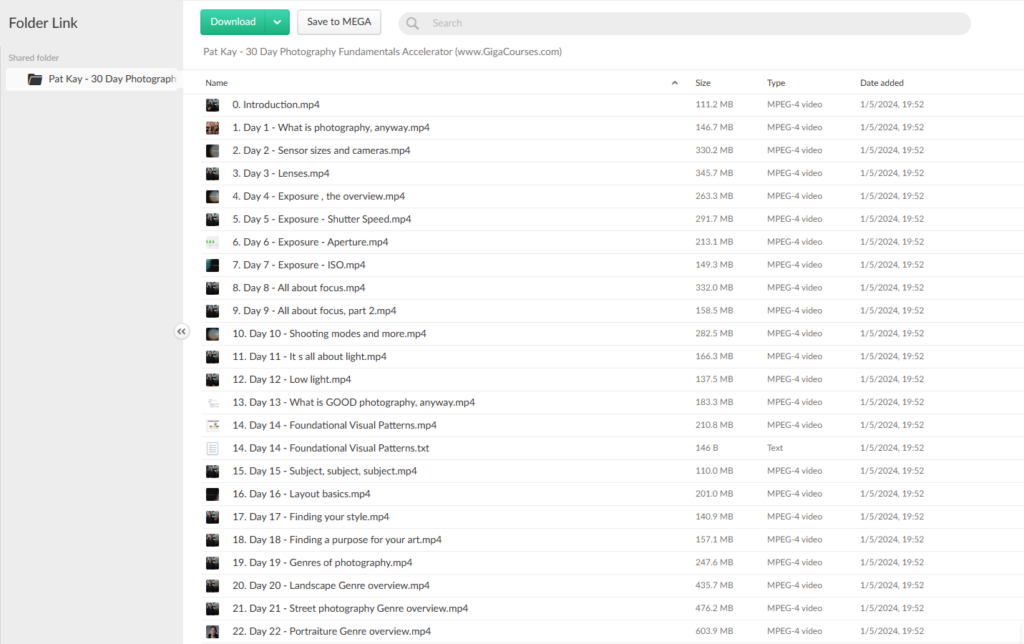Viewport: 1024px width, 644px height.
Task: Click the Day 13 GOOD photography video icon
Action: (212, 402)
